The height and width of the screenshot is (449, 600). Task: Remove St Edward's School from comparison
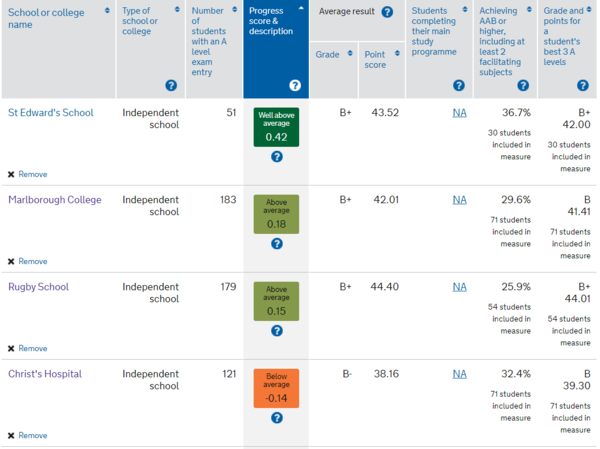[x=33, y=175]
